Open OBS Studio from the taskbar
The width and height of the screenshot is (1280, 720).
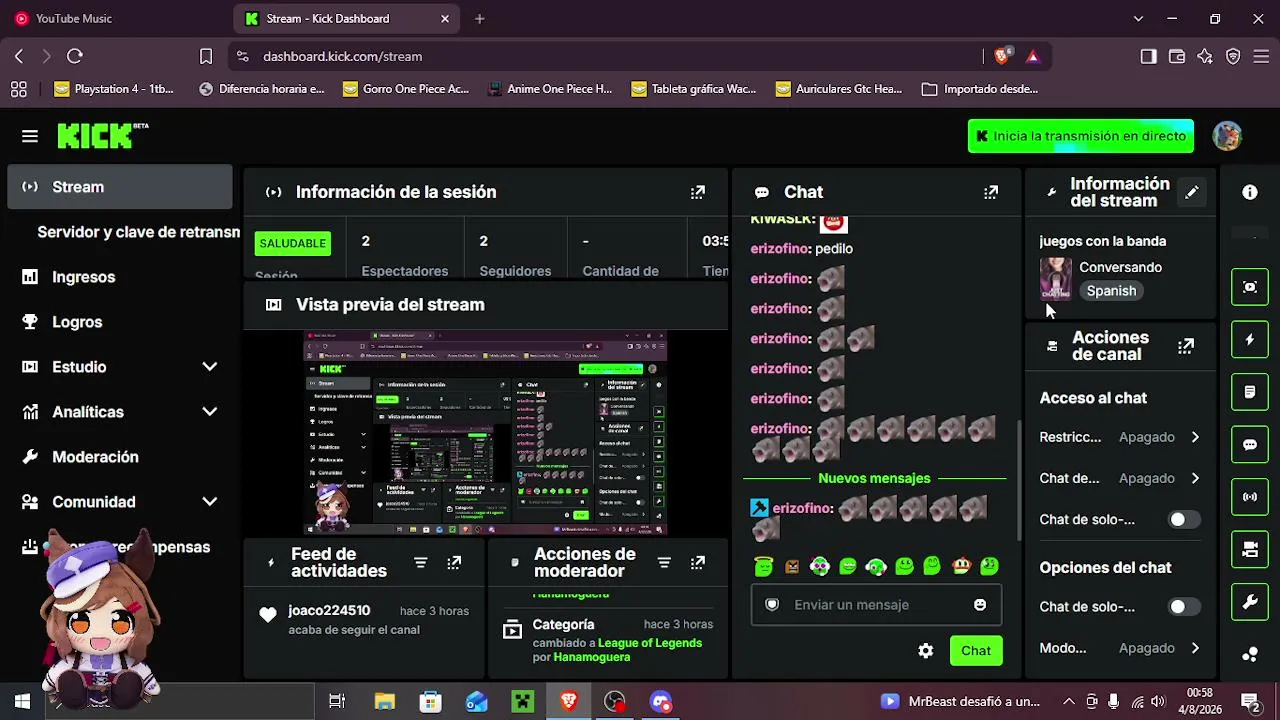pos(615,702)
